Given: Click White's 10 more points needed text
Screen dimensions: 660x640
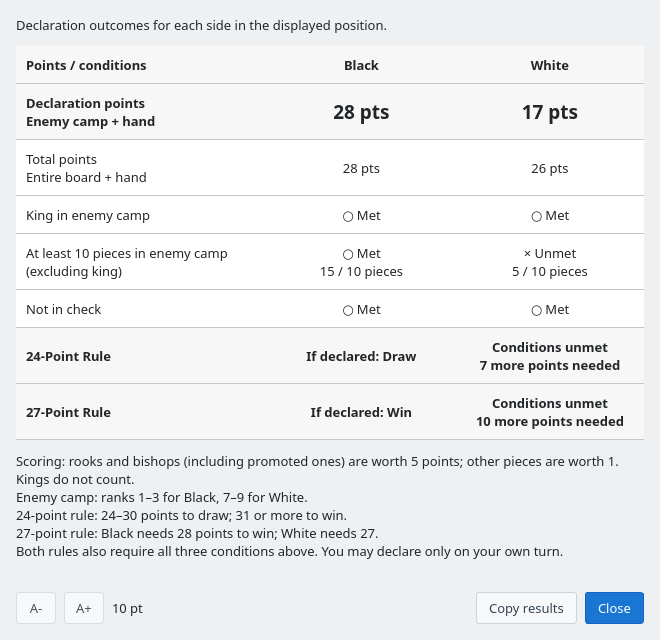Looking at the screenshot, I should pyautogui.click(x=550, y=421).
